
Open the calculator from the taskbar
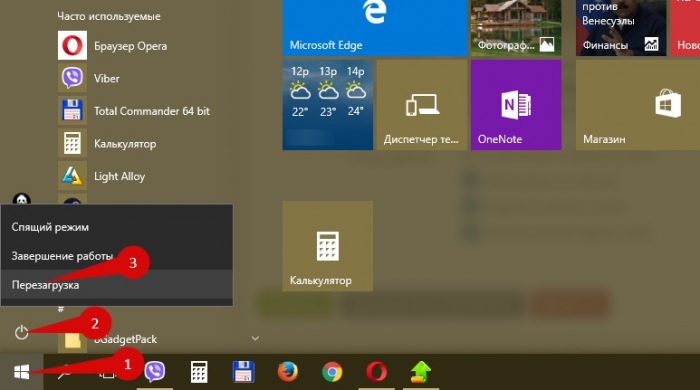point(199,372)
